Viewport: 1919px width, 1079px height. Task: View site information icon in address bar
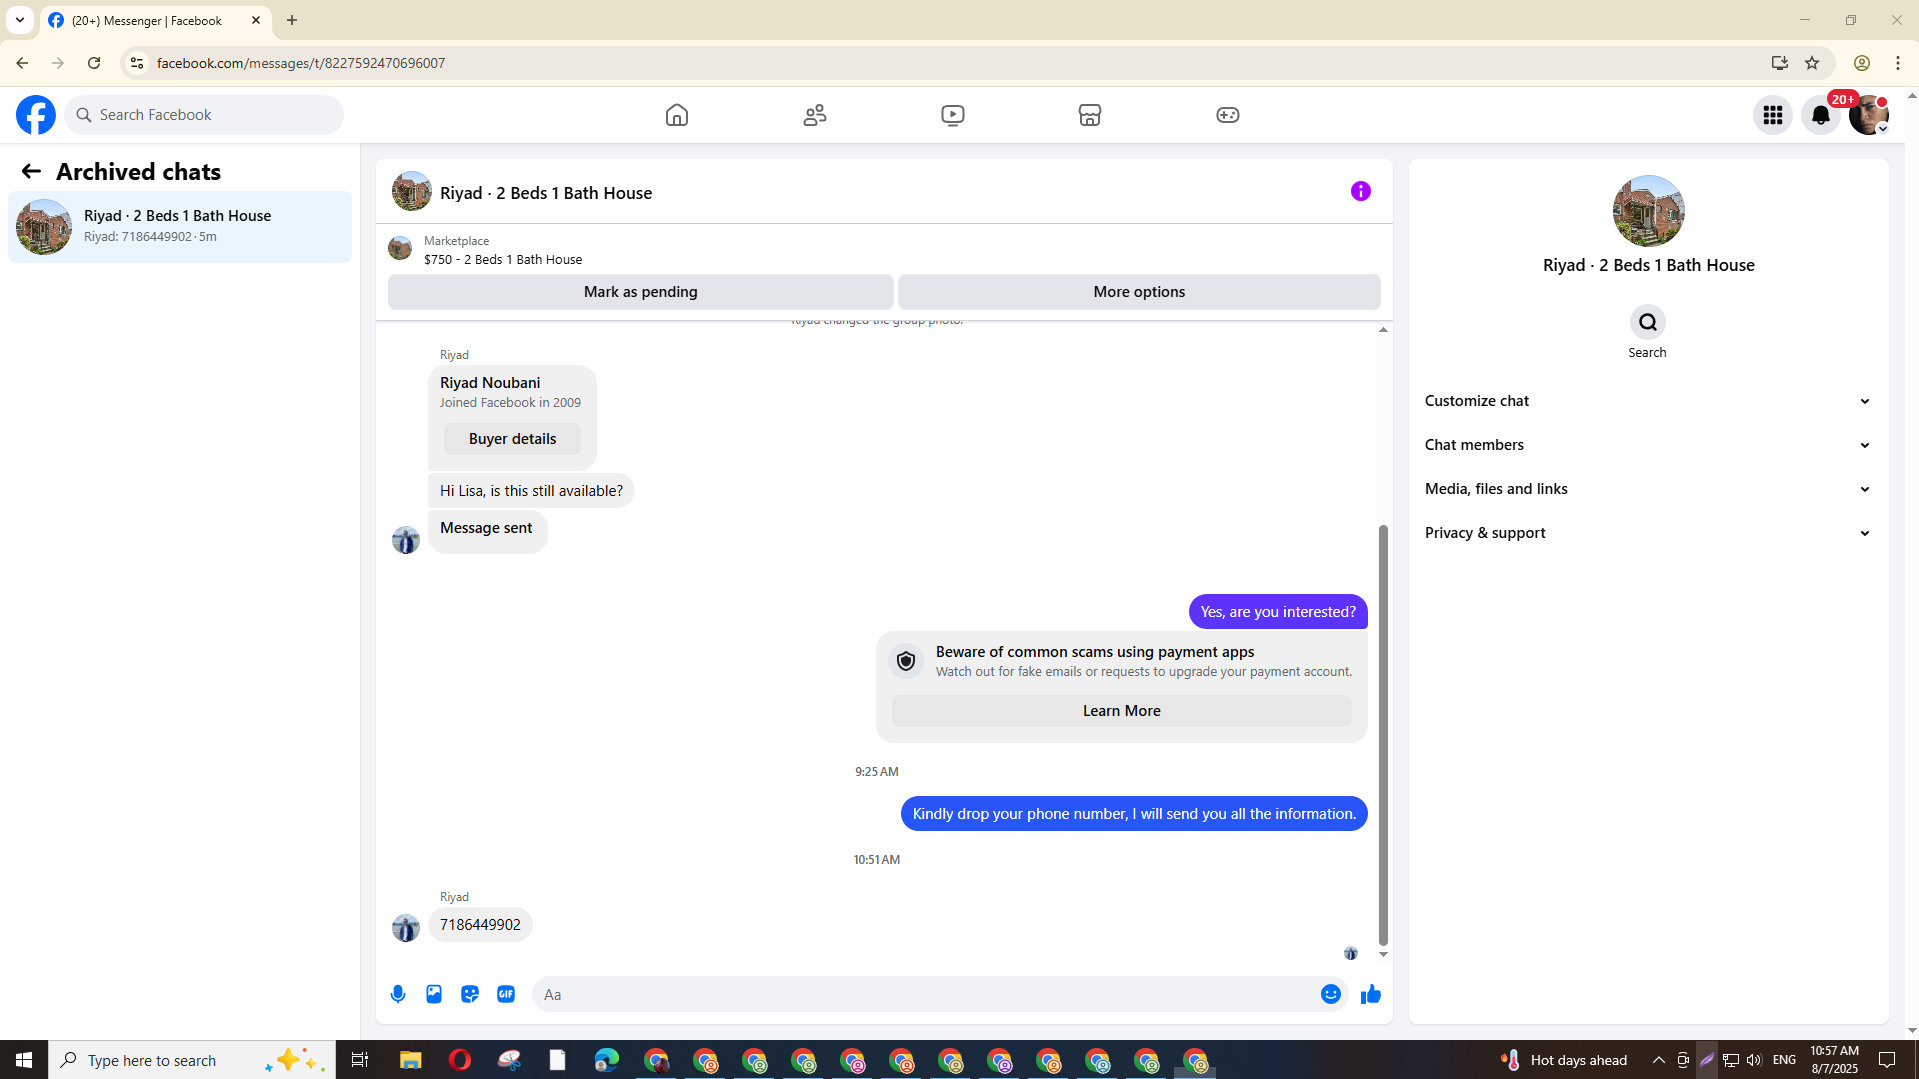(x=137, y=63)
